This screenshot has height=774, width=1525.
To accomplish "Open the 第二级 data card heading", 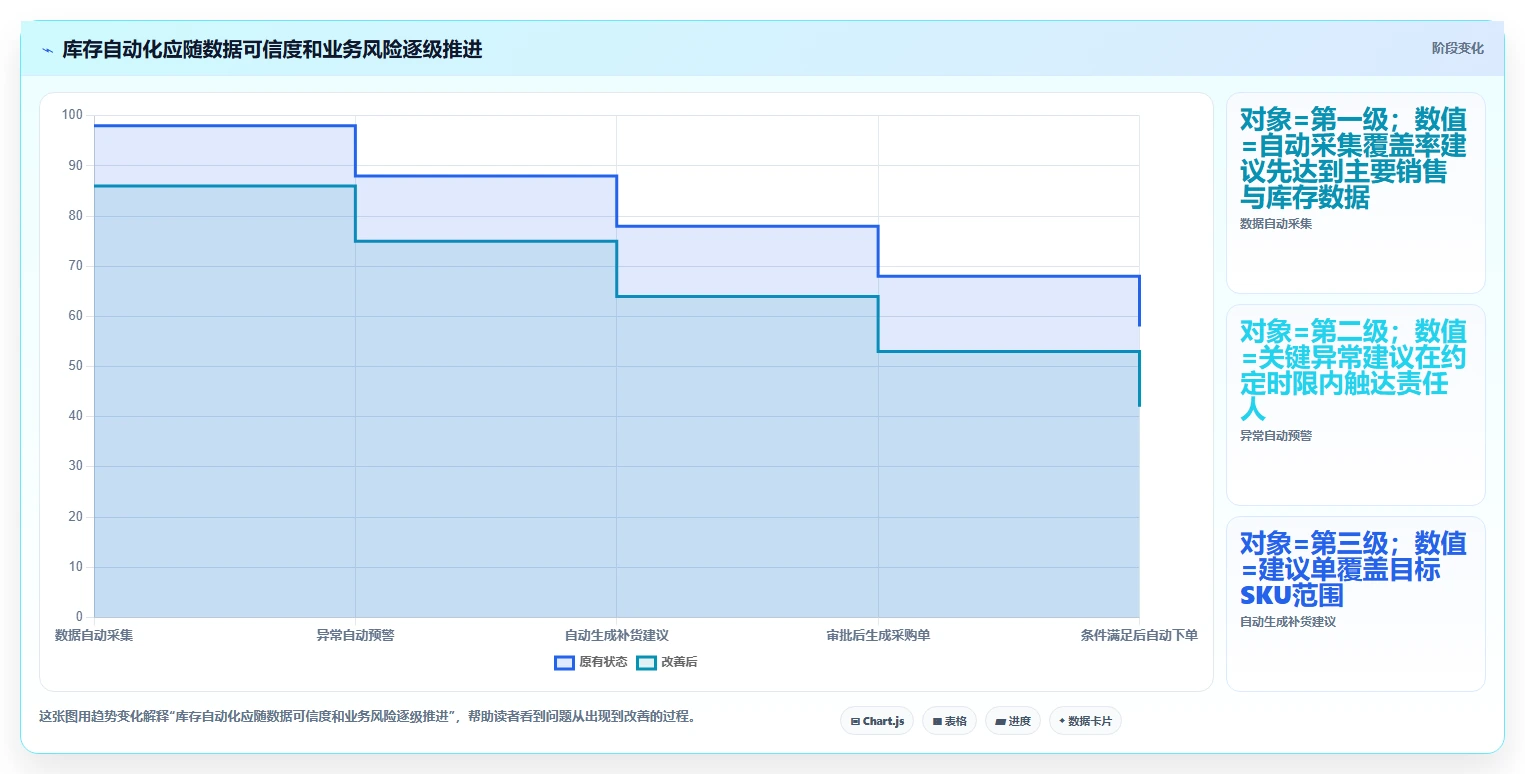I will click(1354, 371).
